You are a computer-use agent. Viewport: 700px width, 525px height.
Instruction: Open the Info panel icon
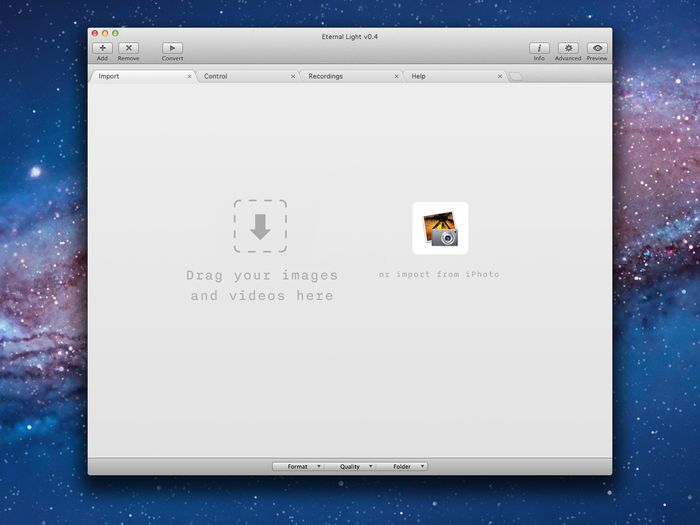point(539,48)
